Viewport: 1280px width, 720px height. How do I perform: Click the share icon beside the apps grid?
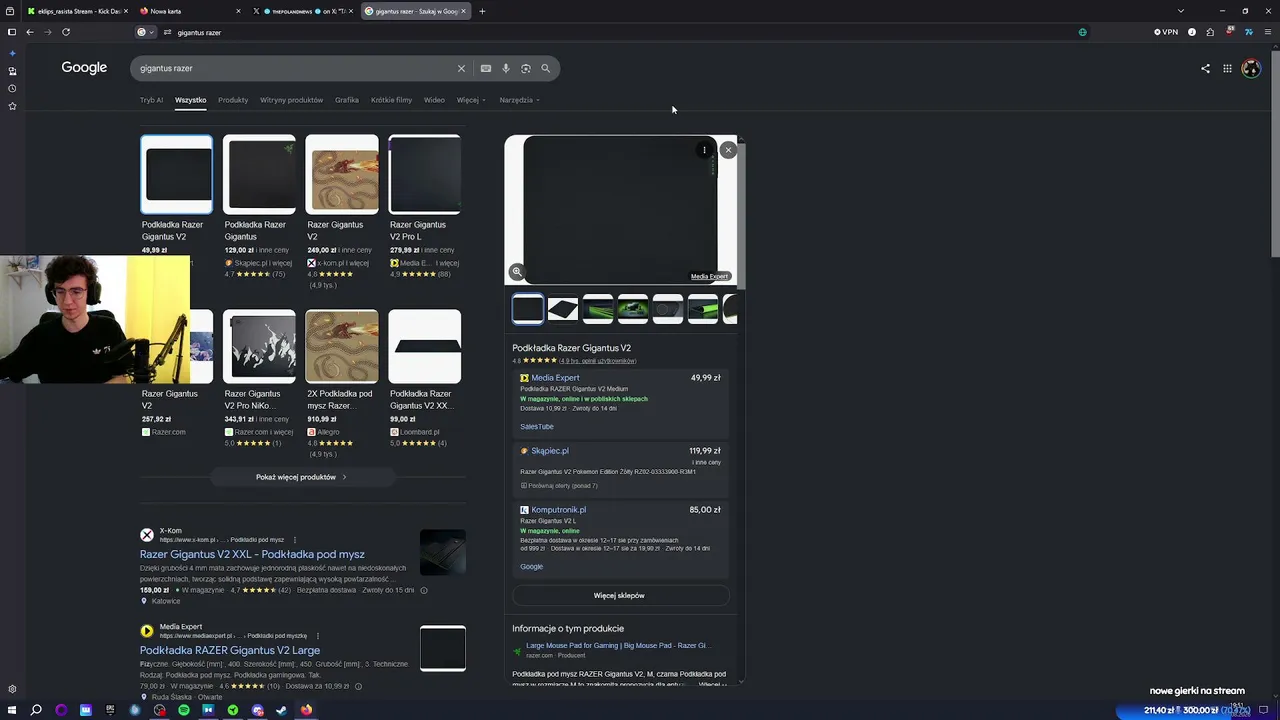[x=1205, y=68]
